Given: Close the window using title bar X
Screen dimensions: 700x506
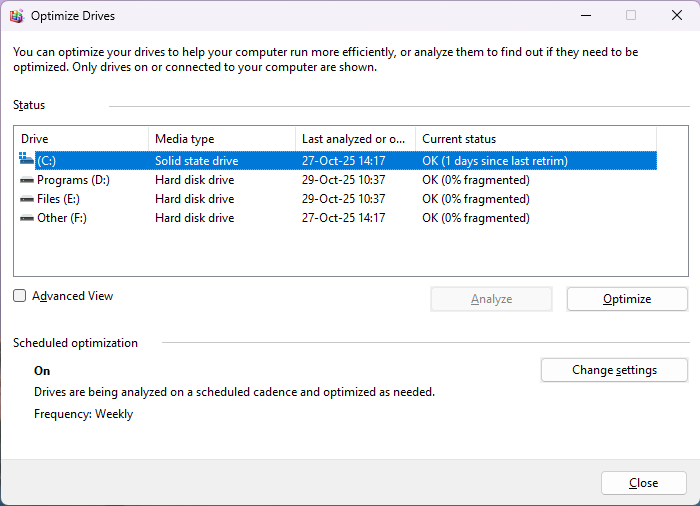Looking at the screenshot, I should click(x=676, y=16).
